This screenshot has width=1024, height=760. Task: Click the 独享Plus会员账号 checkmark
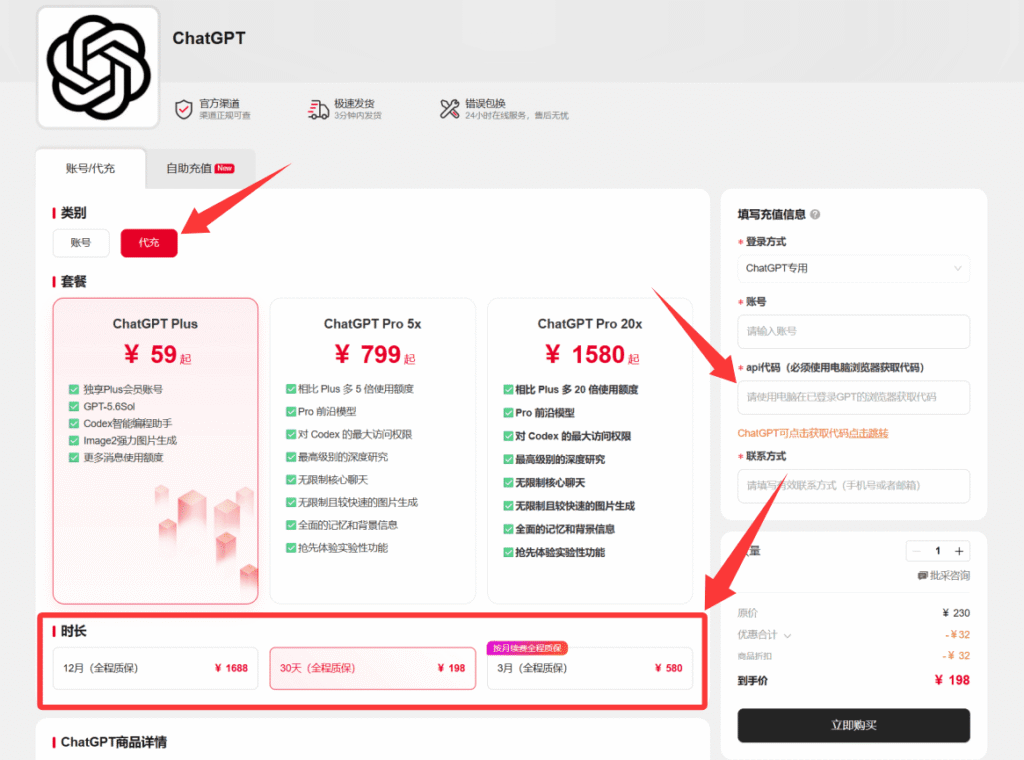[74, 390]
